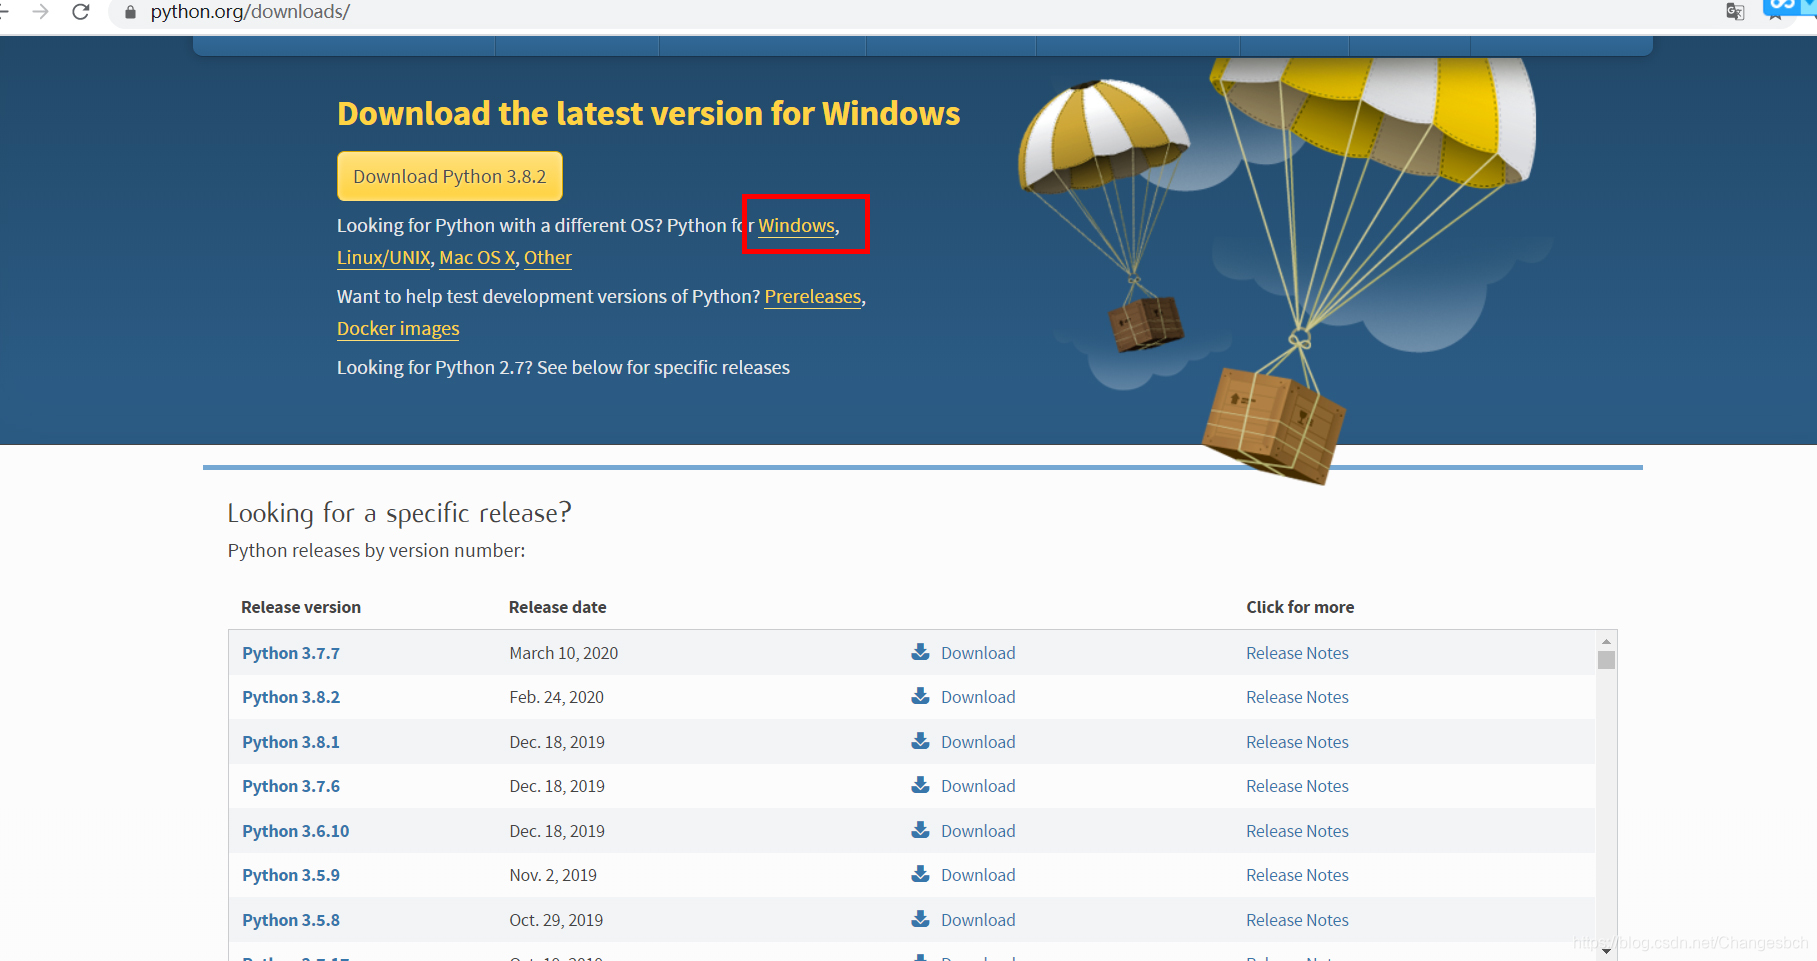Click download icon for Python 3.8.2

coord(920,696)
